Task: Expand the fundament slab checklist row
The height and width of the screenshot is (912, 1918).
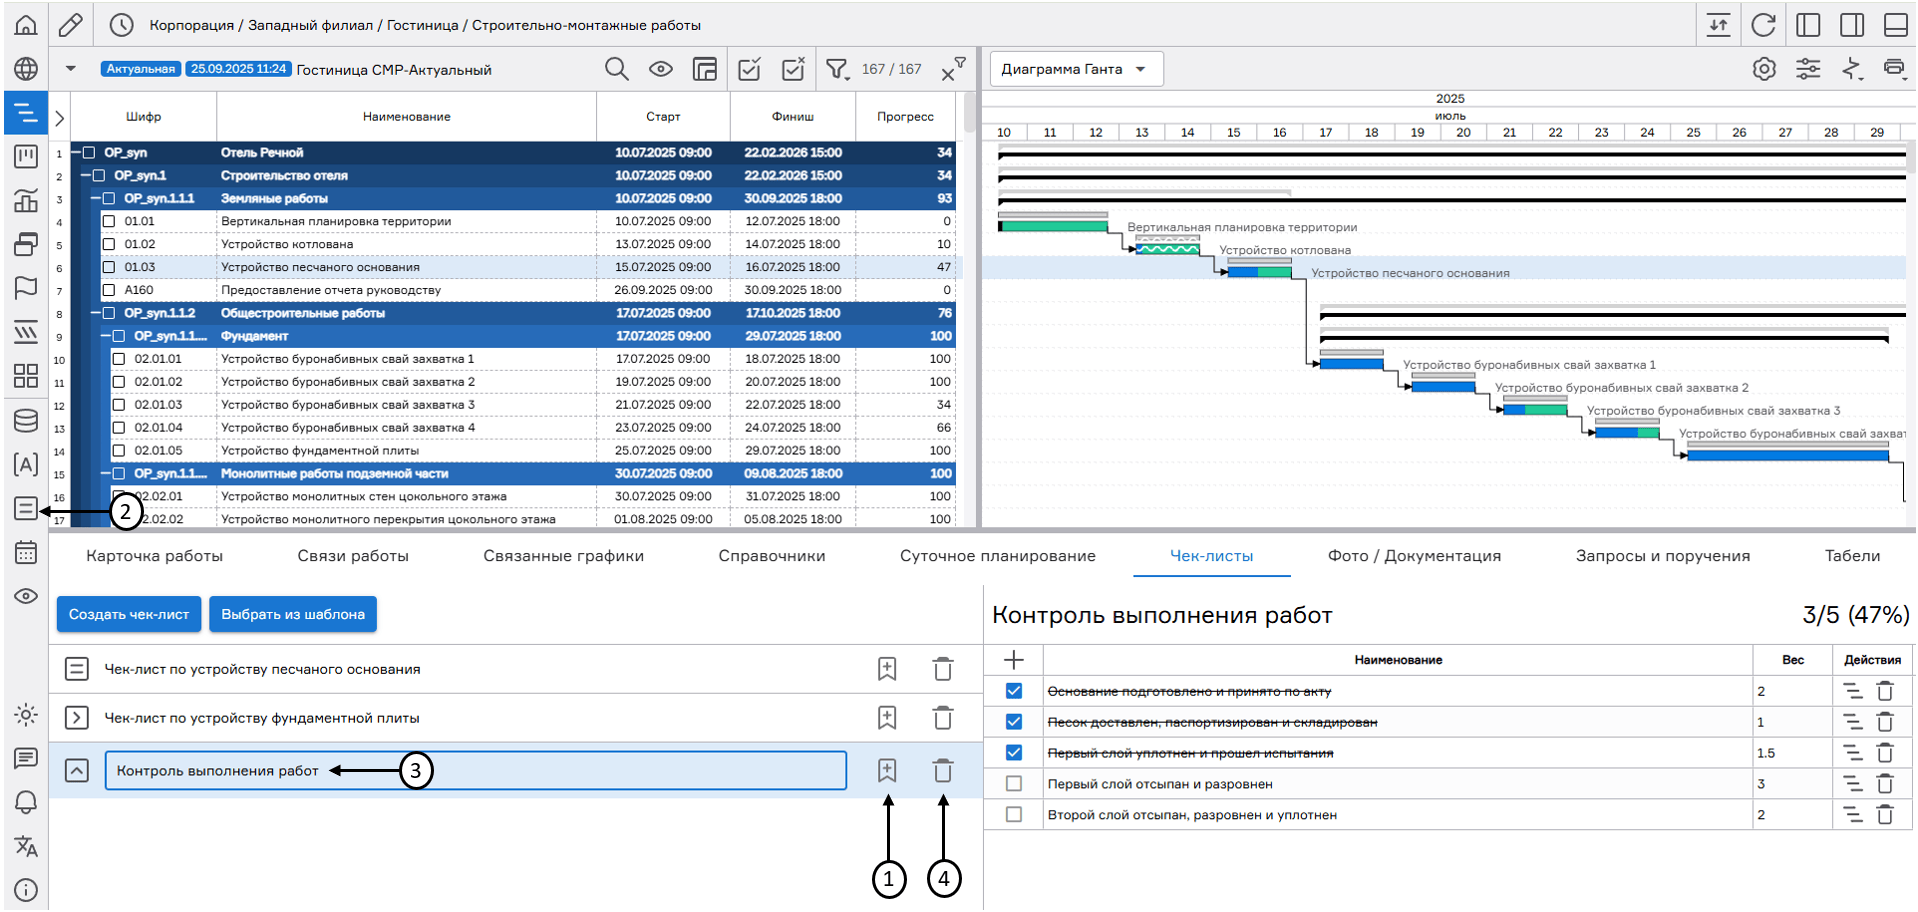Action: [x=77, y=718]
